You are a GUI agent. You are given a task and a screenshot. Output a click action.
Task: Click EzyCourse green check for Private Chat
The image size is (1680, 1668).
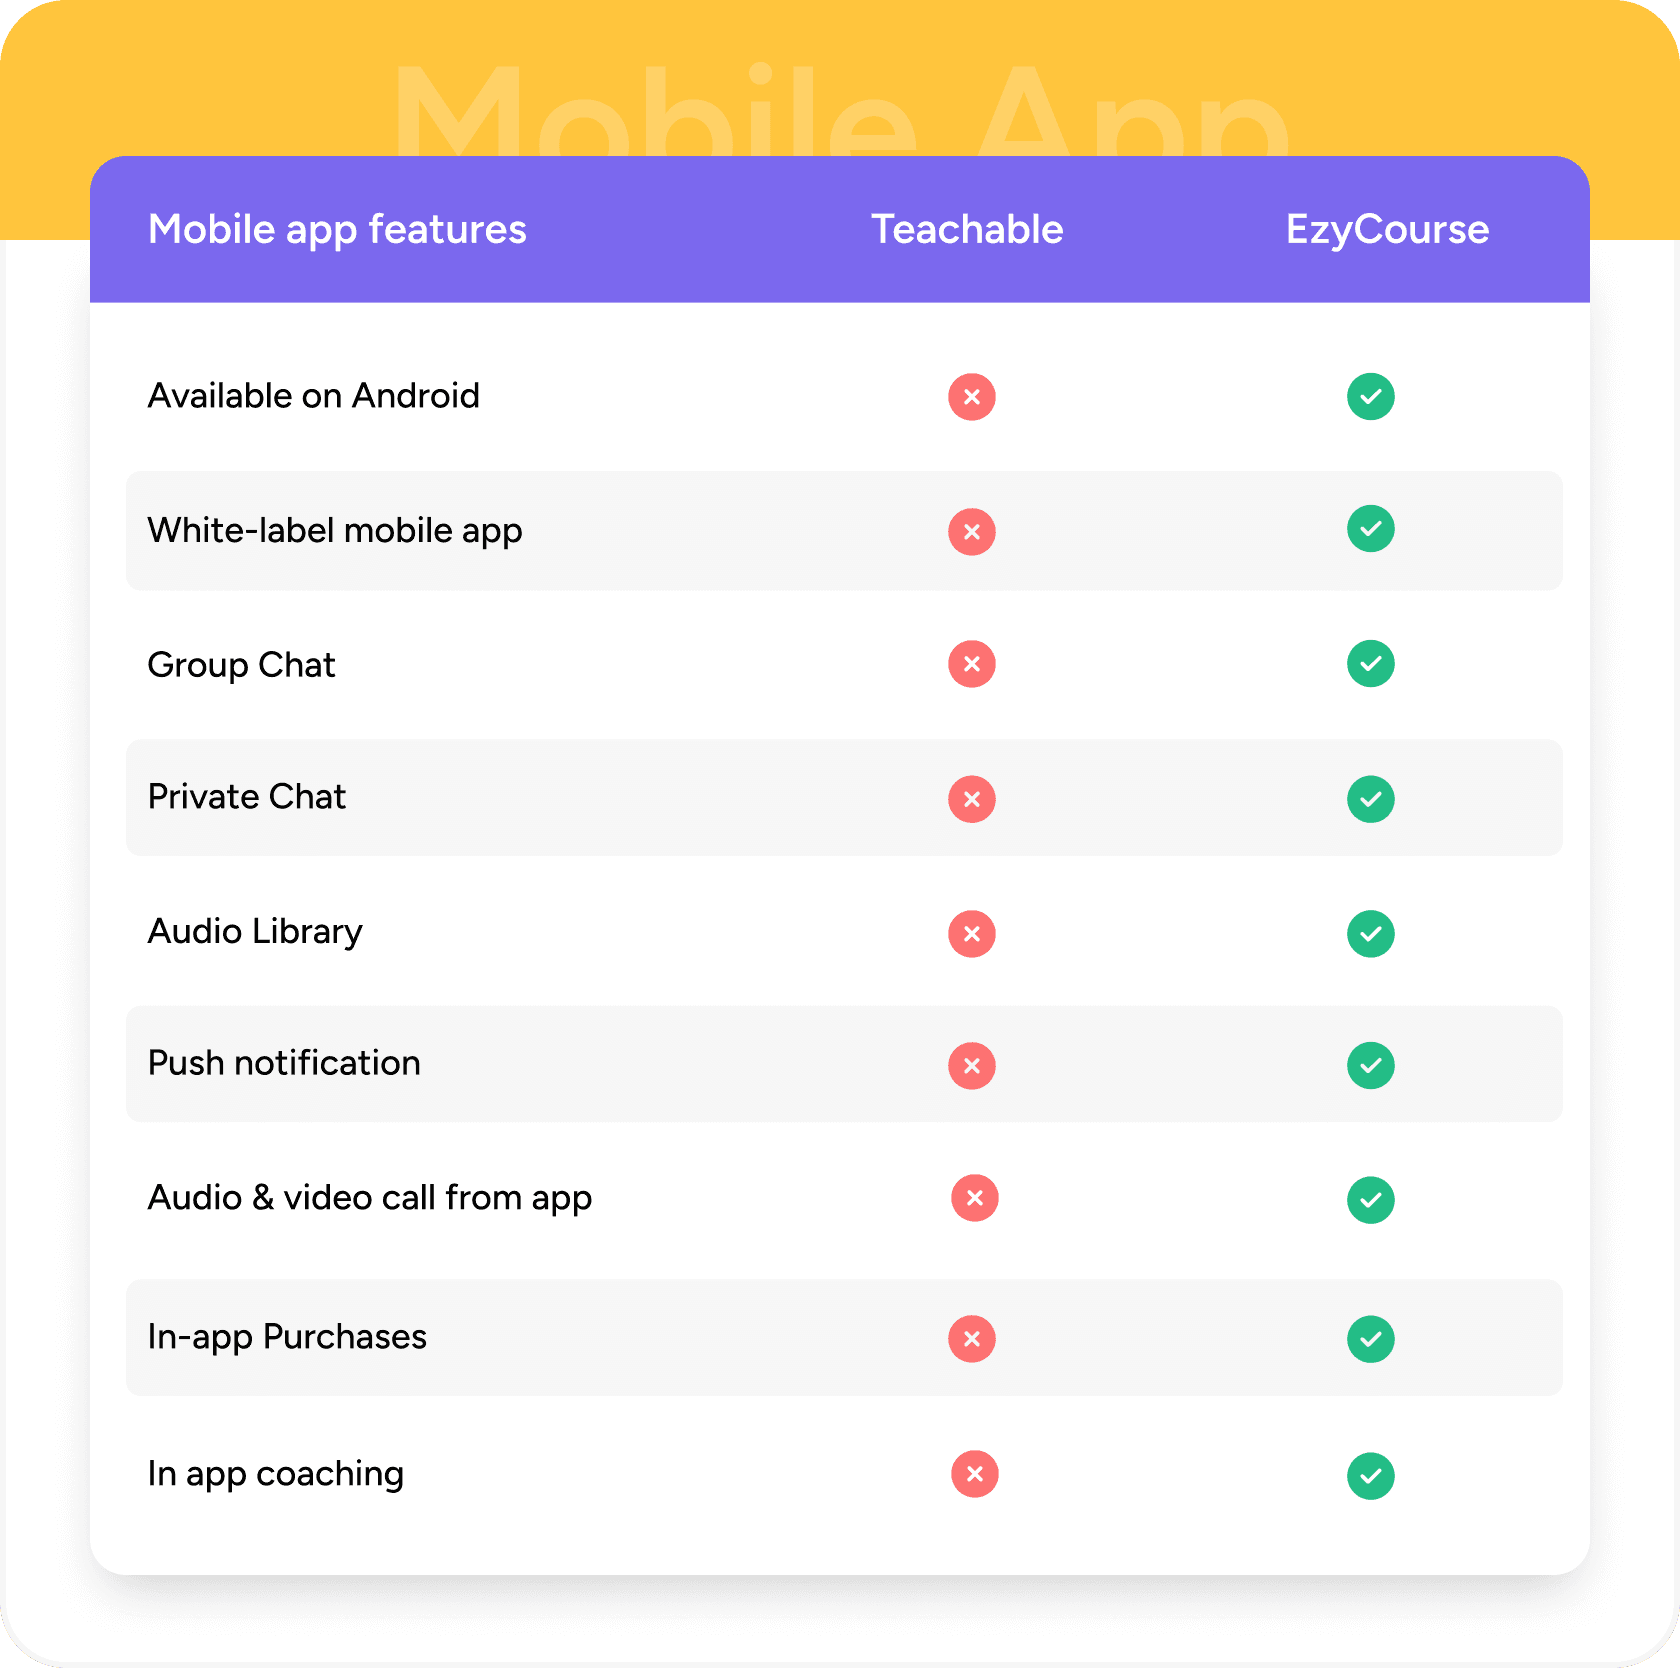(x=1370, y=799)
